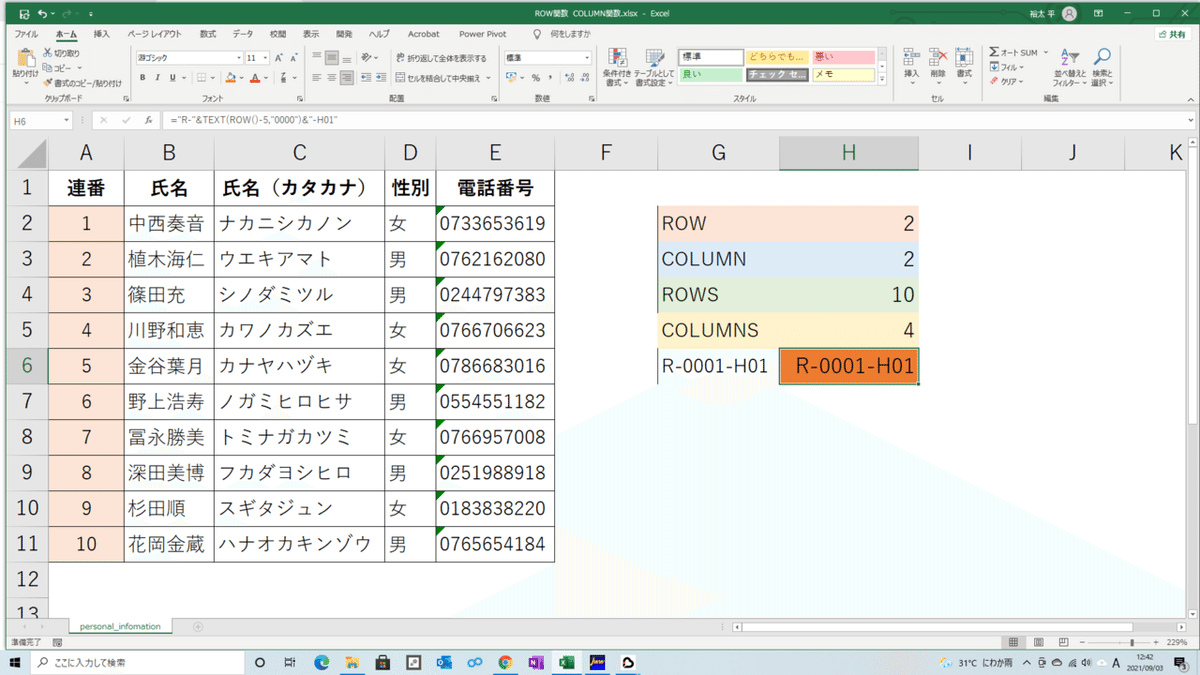Click the Delete cells (削除) icon
1200x675 pixels.
point(937,65)
